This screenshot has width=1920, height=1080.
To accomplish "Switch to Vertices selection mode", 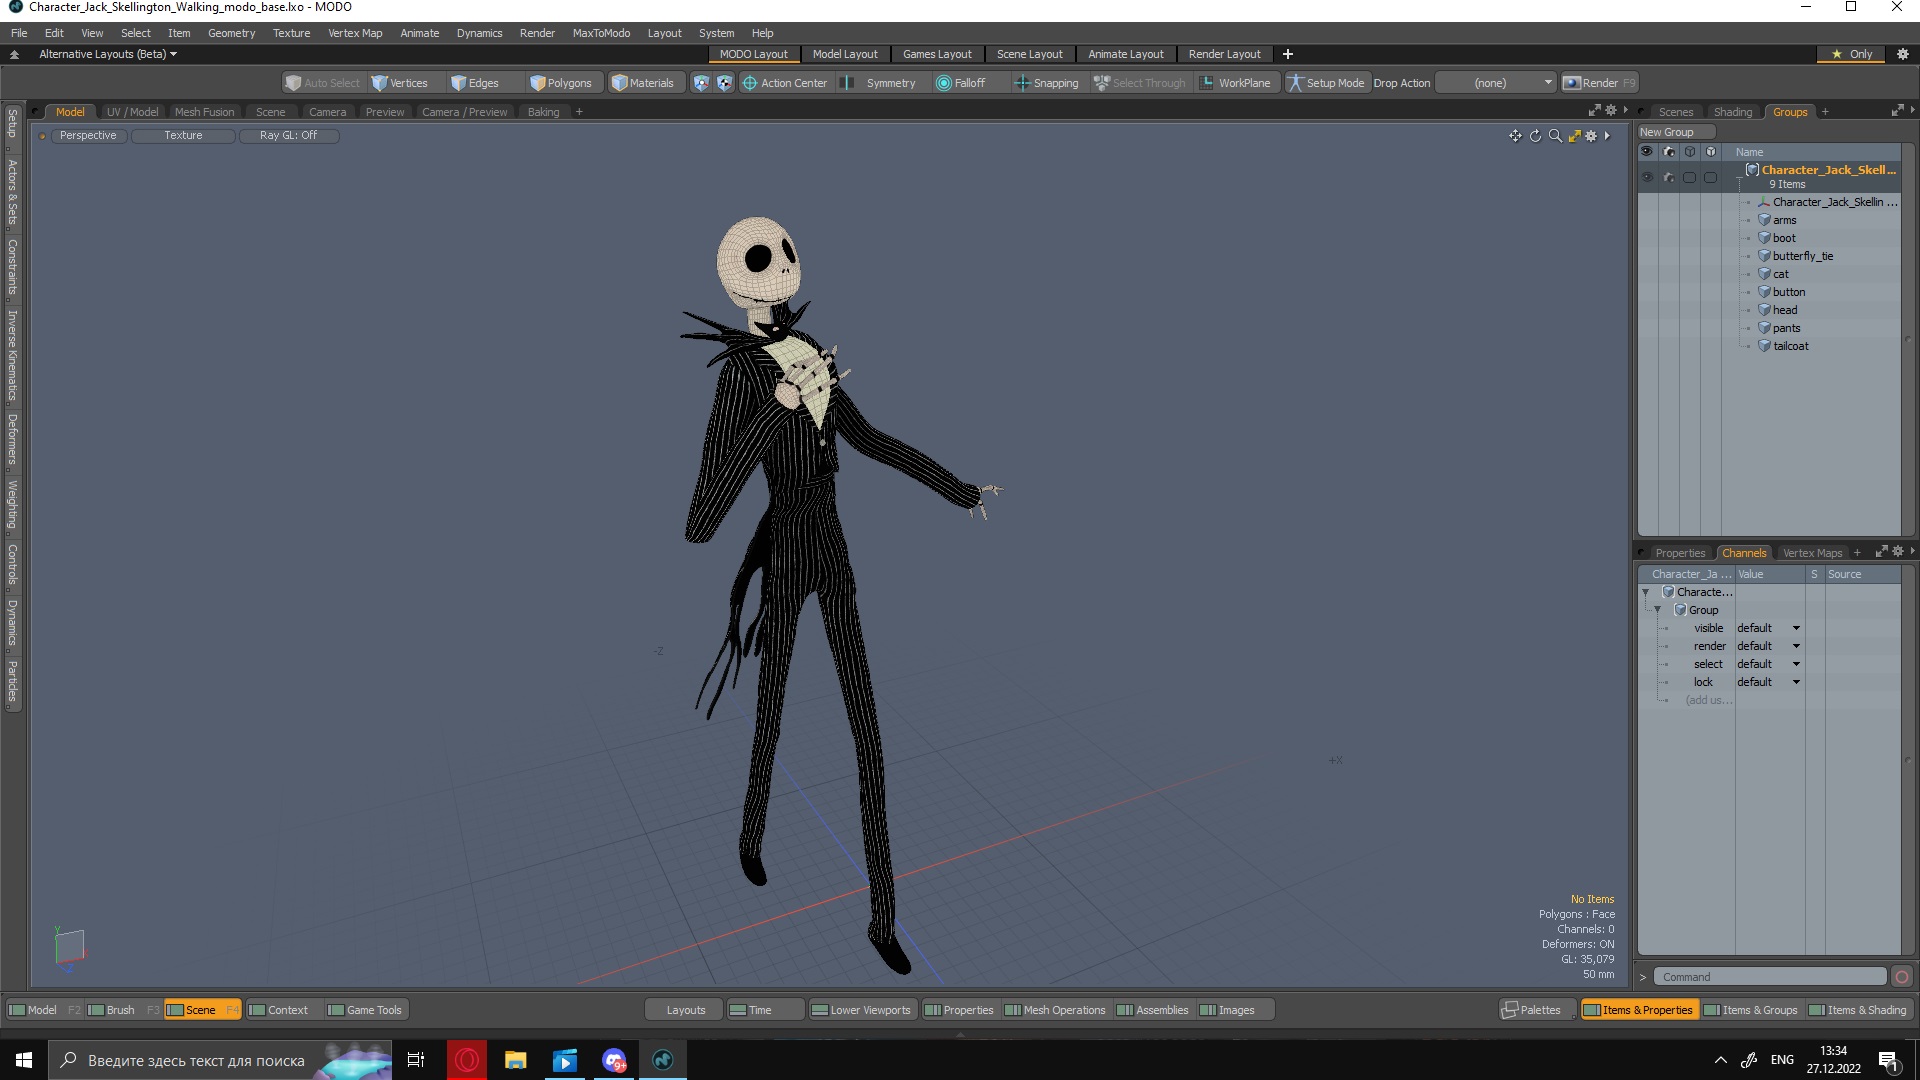I will [399, 83].
